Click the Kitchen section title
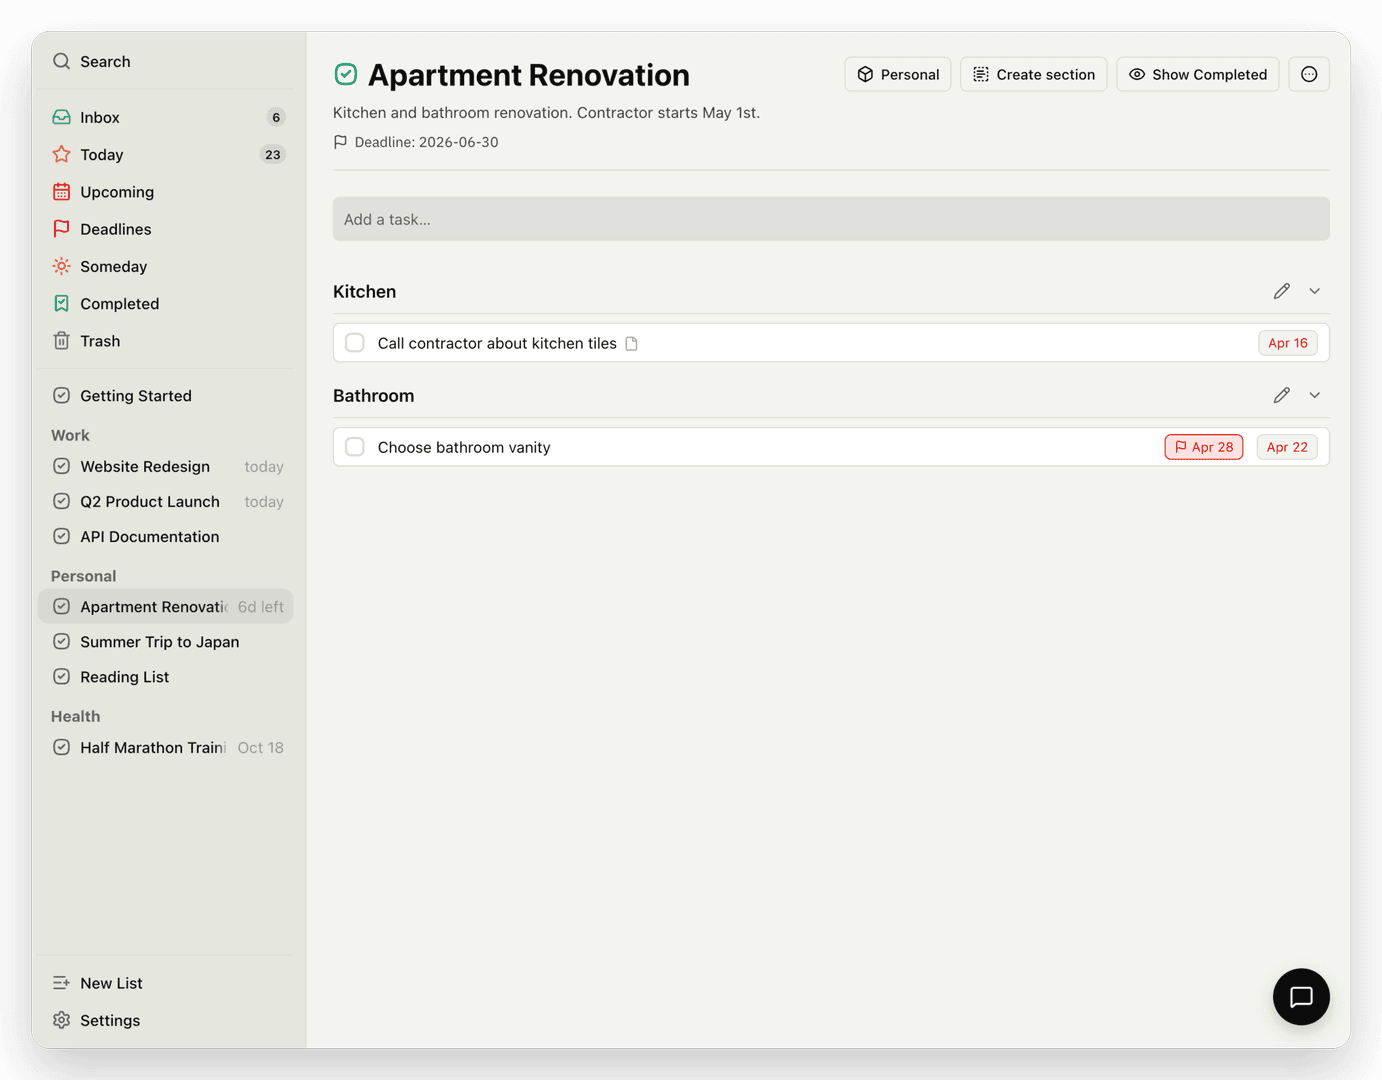This screenshot has width=1382, height=1080. click(x=364, y=291)
